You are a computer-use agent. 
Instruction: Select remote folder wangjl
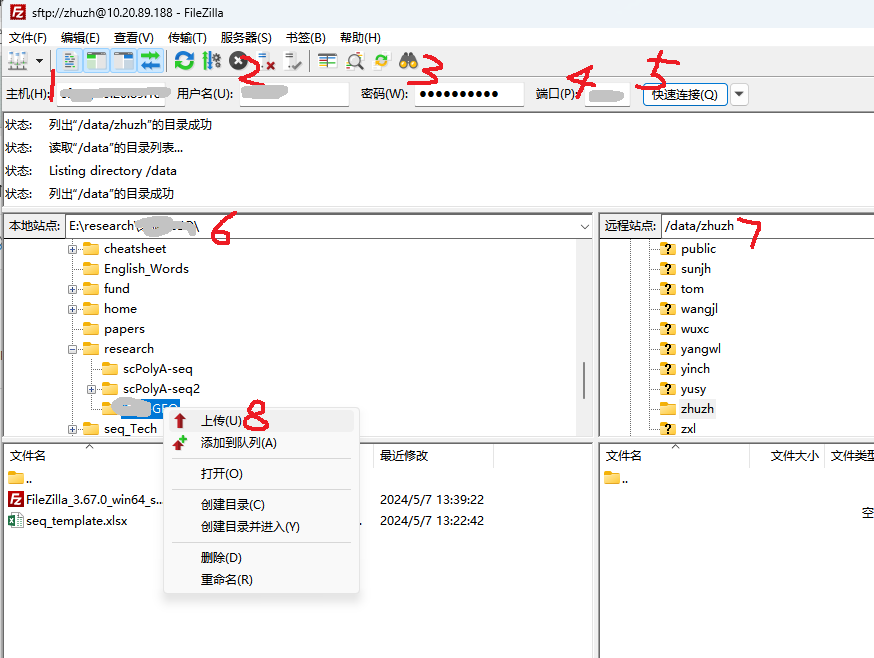(699, 309)
